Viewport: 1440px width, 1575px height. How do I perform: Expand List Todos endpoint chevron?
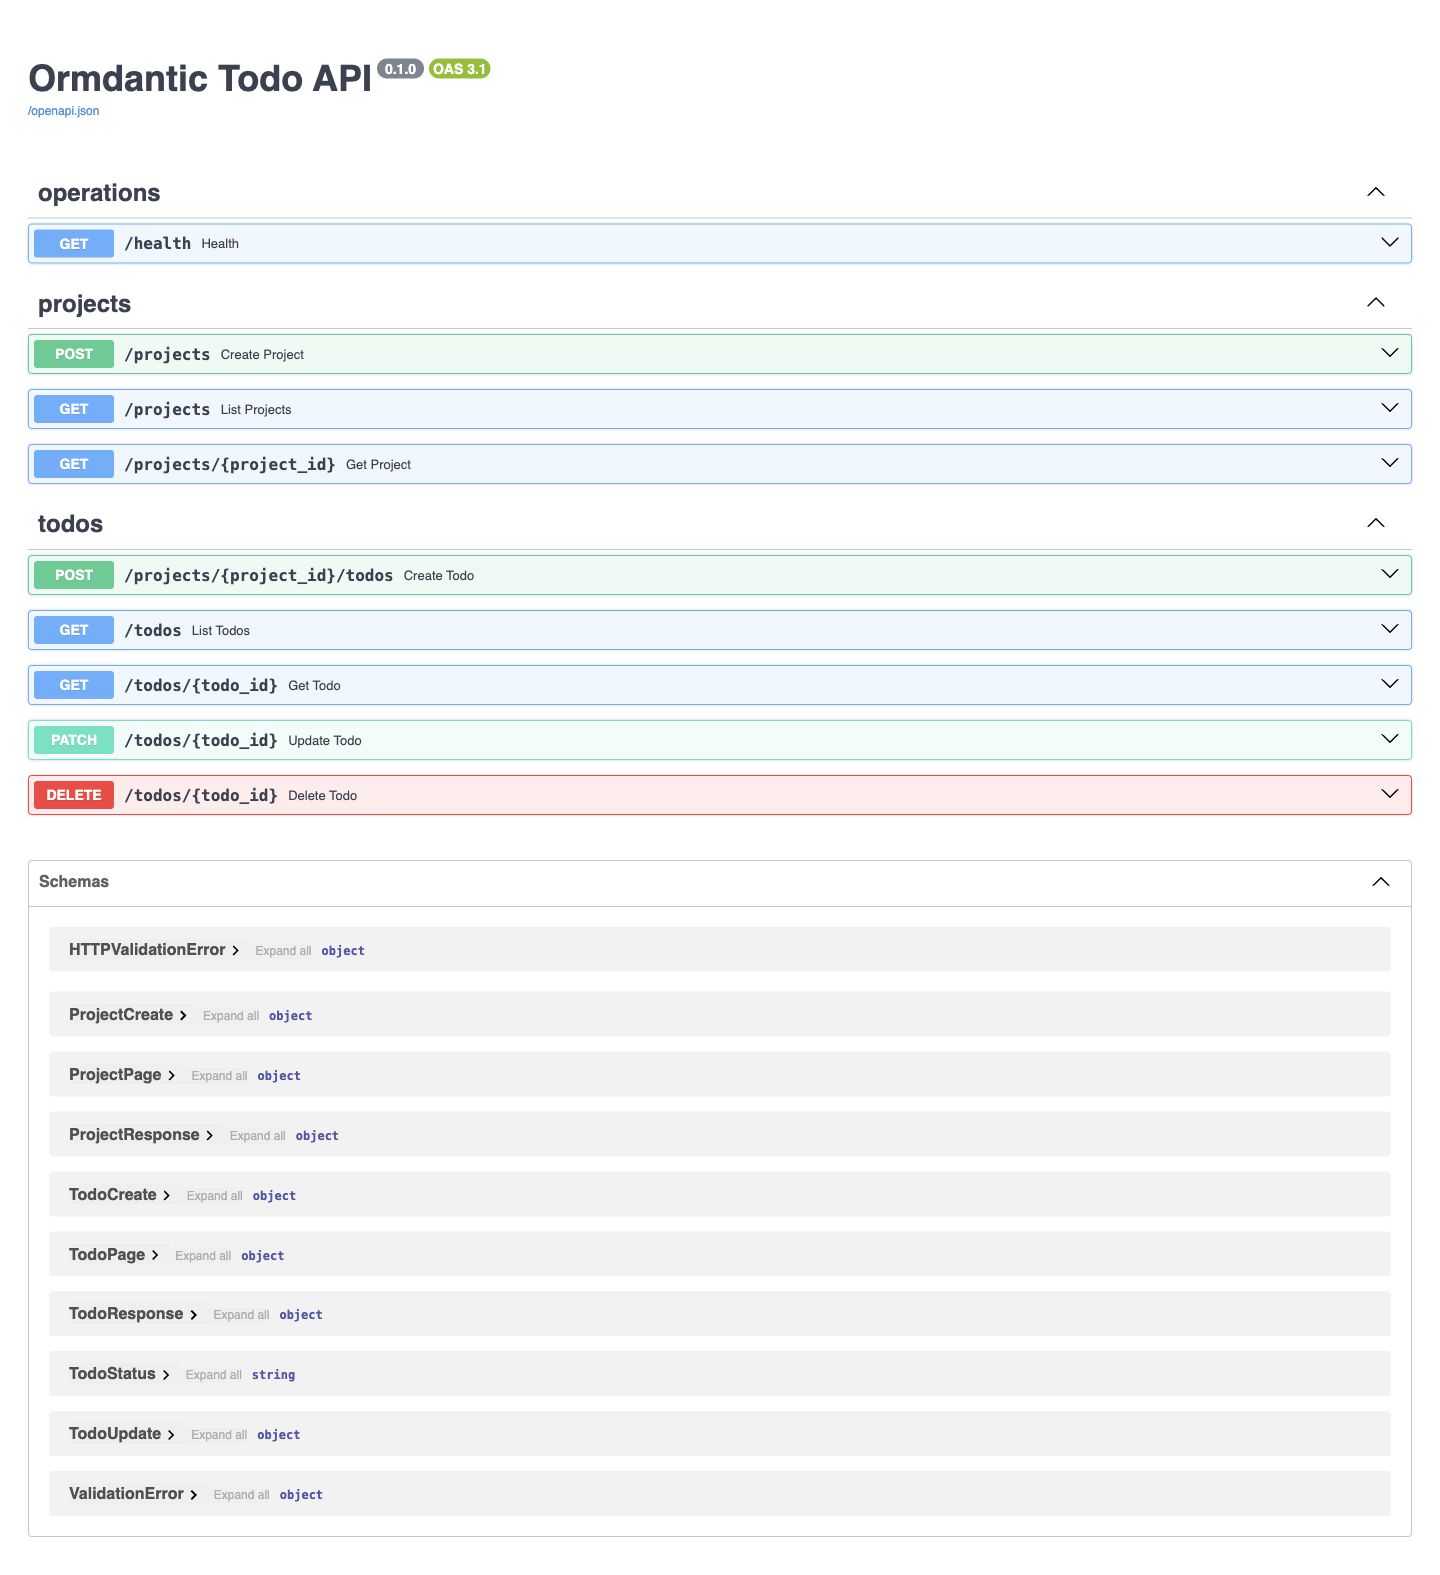(x=1390, y=629)
